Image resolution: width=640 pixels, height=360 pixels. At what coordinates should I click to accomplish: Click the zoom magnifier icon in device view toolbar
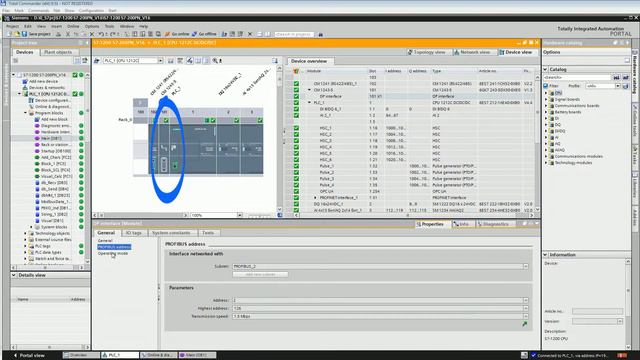tap(215, 61)
